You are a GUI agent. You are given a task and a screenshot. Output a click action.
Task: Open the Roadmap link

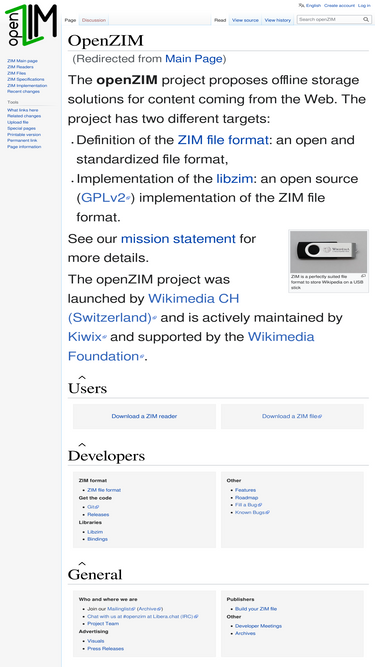pyautogui.click(x=247, y=498)
